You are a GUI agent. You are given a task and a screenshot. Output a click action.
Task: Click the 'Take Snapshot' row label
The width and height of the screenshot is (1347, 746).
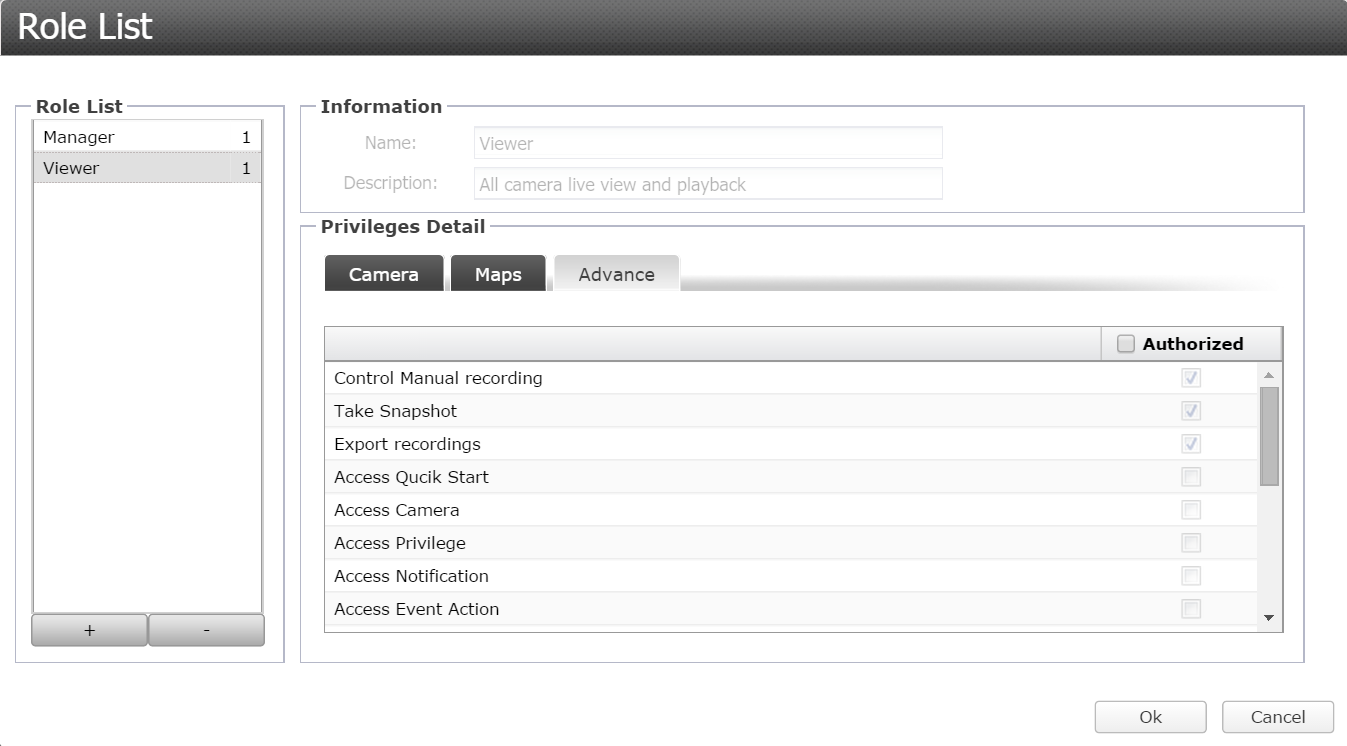pyautogui.click(x=395, y=411)
